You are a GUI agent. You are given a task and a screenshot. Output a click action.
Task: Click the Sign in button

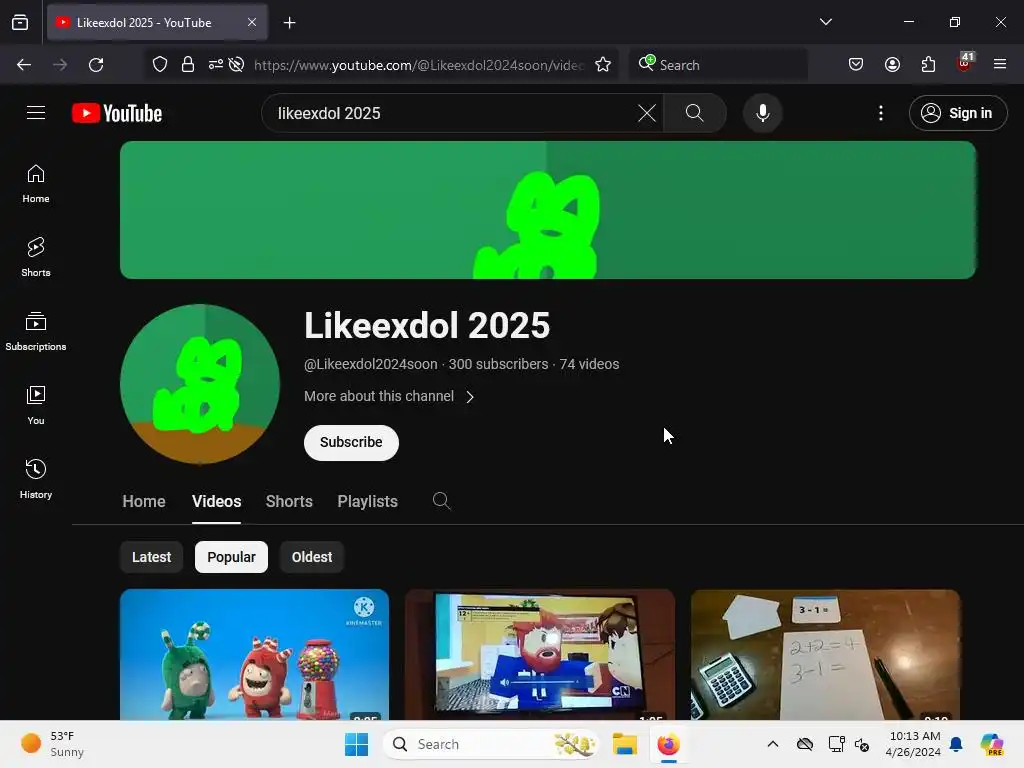958,113
